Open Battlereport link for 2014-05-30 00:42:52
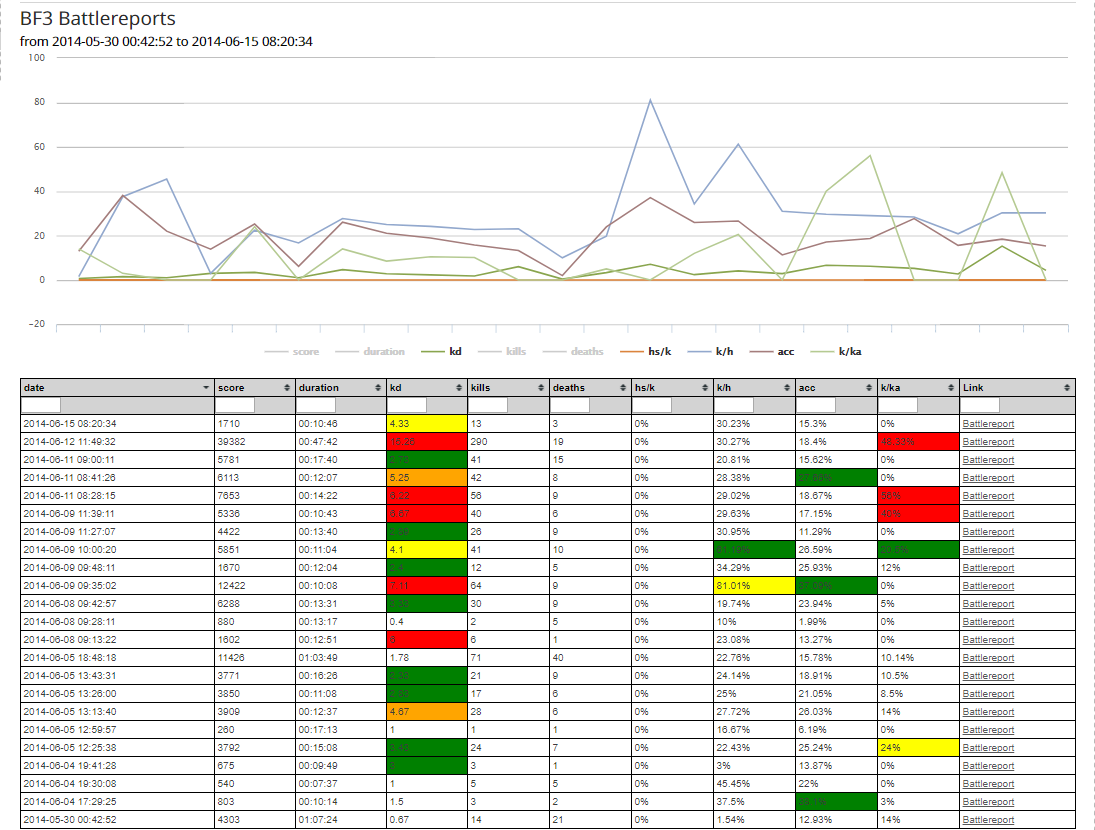1095x830 pixels. click(988, 820)
